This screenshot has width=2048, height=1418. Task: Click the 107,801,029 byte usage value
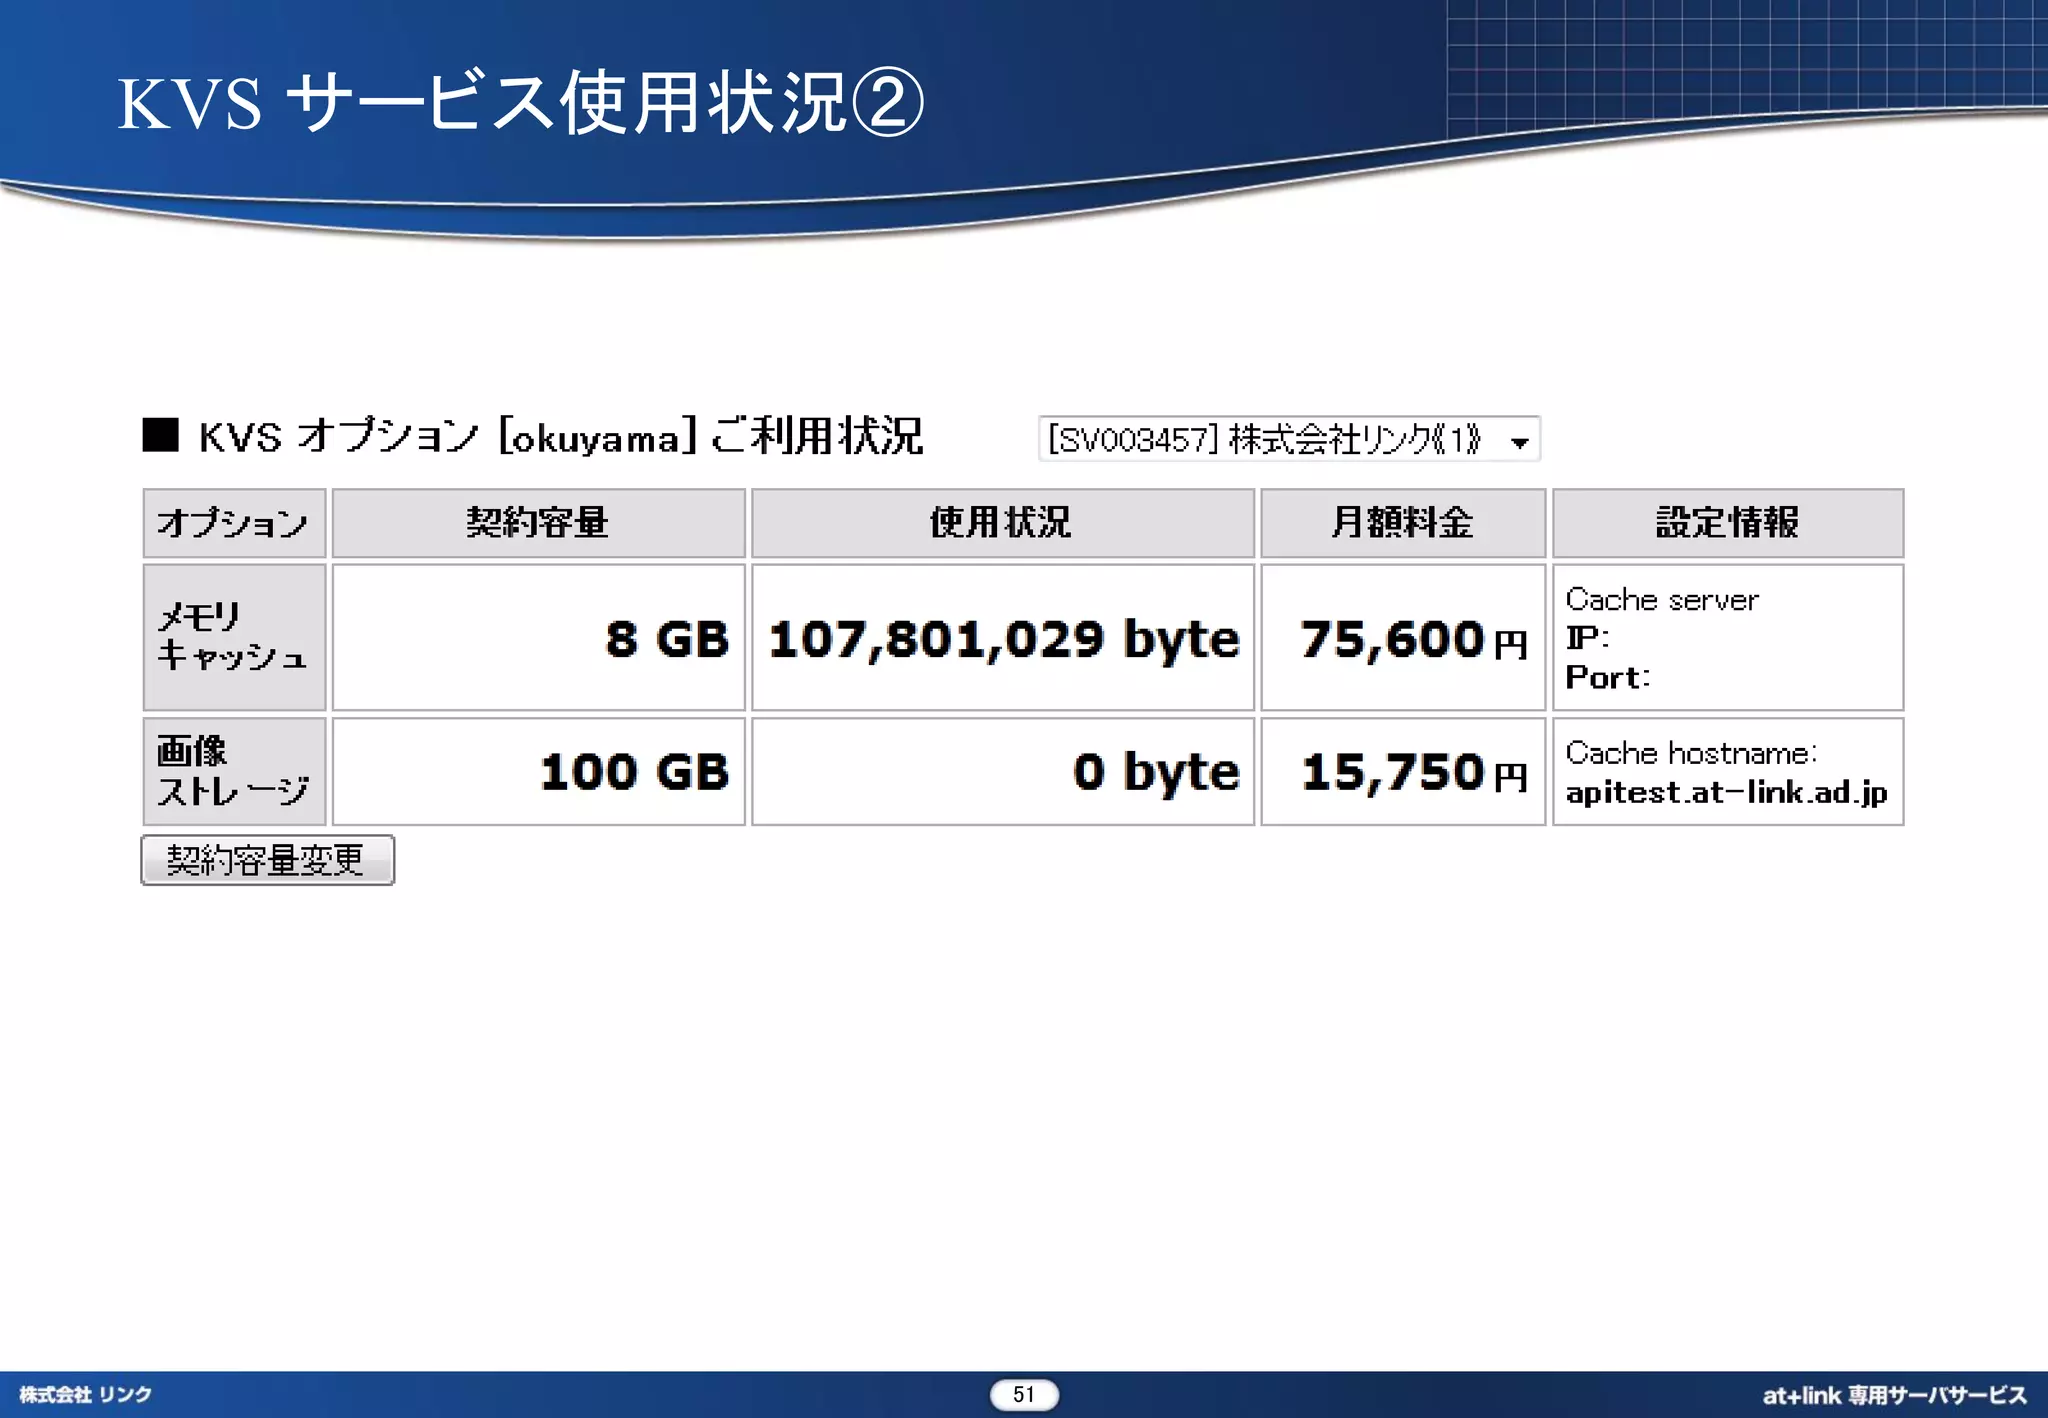click(1004, 639)
